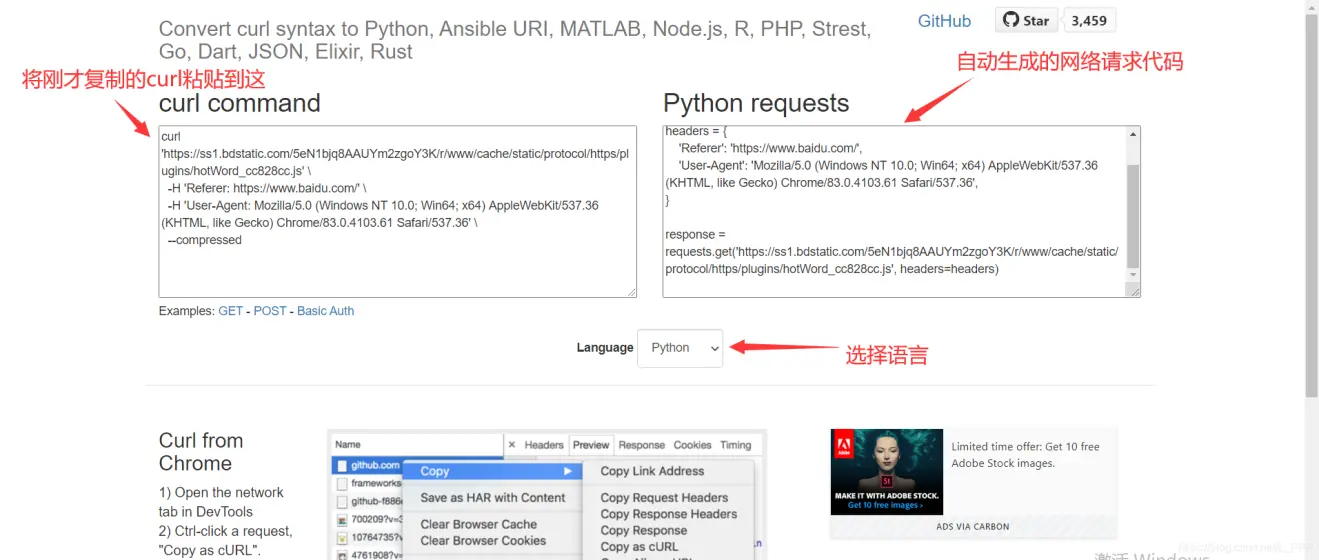Click the Adobe Stock ad image
1319x560 pixels.
(886, 472)
